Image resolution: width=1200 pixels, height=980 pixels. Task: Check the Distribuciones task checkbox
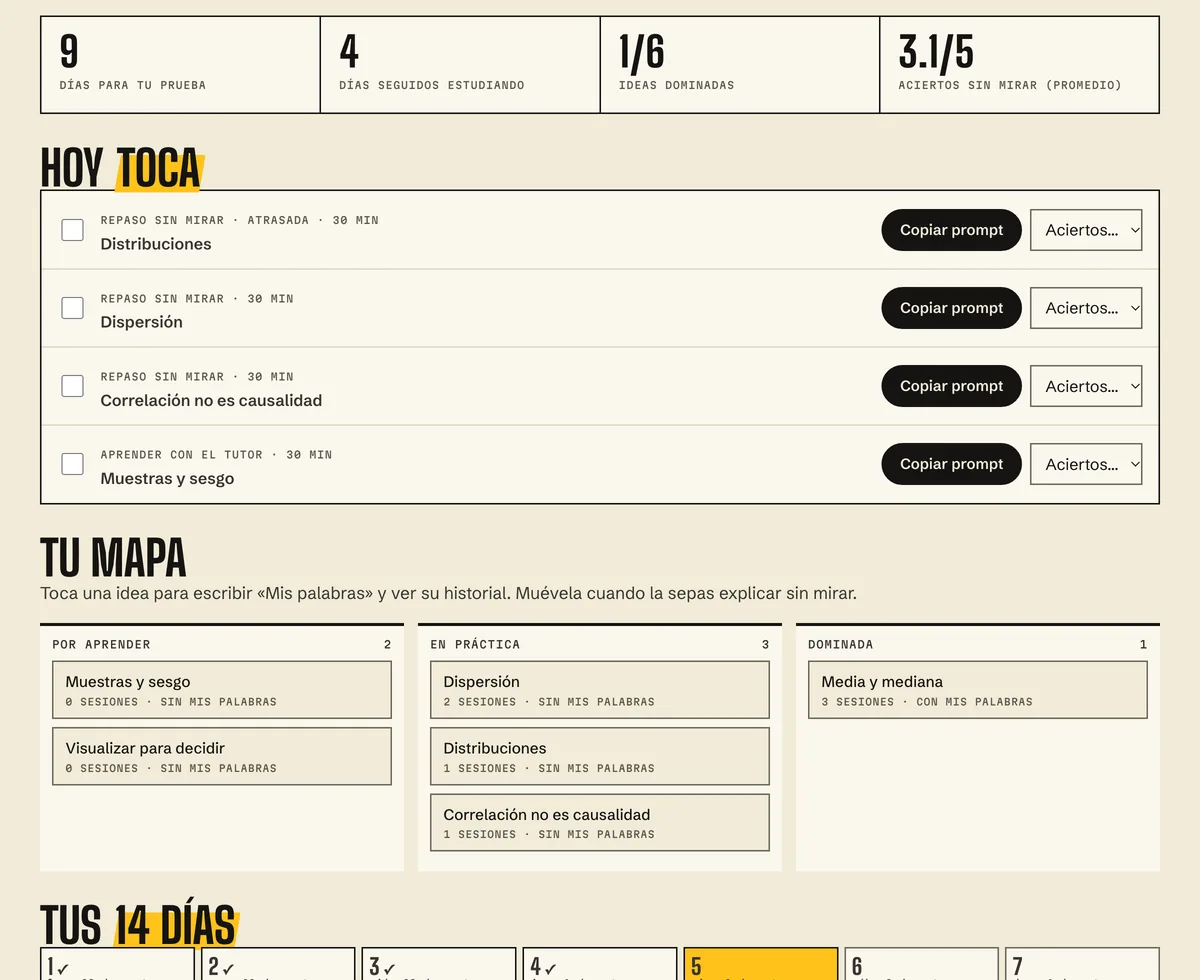coord(72,230)
